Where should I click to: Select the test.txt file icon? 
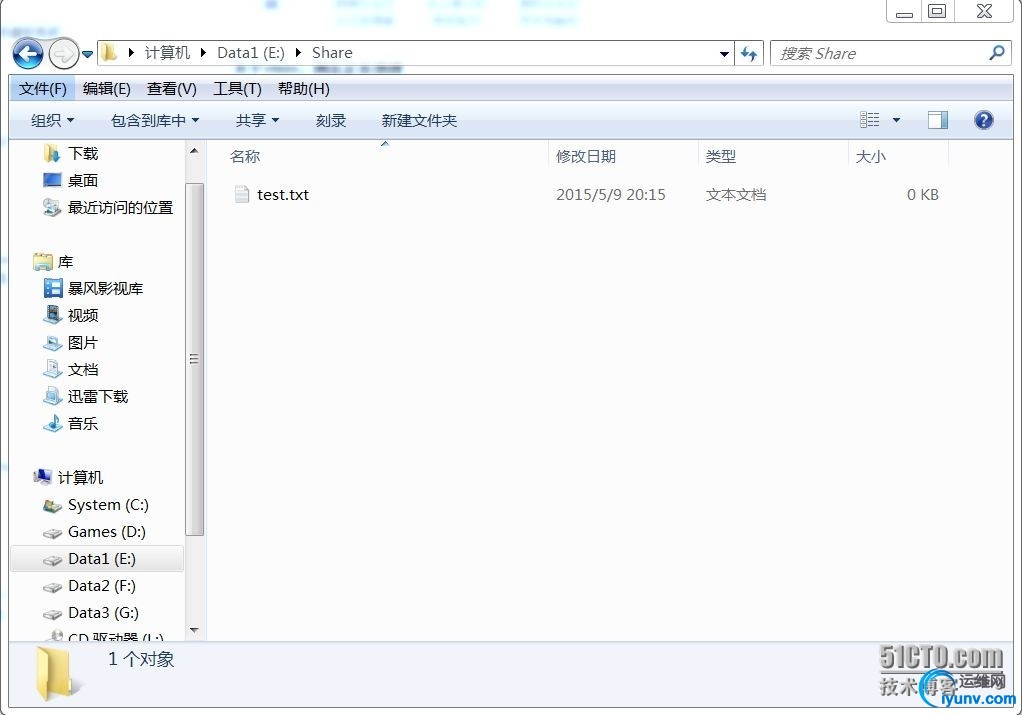click(x=241, y=194)
